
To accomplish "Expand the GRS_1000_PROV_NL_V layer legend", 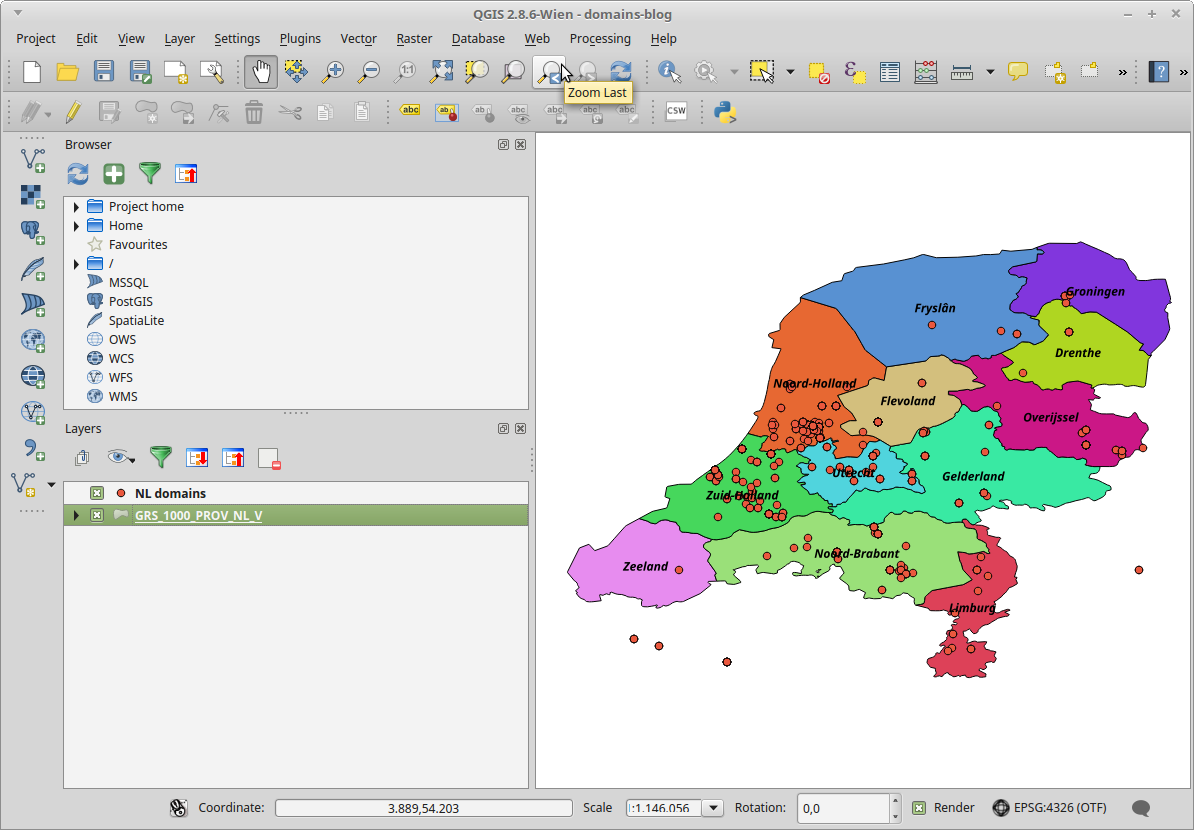I will point(76,515).
